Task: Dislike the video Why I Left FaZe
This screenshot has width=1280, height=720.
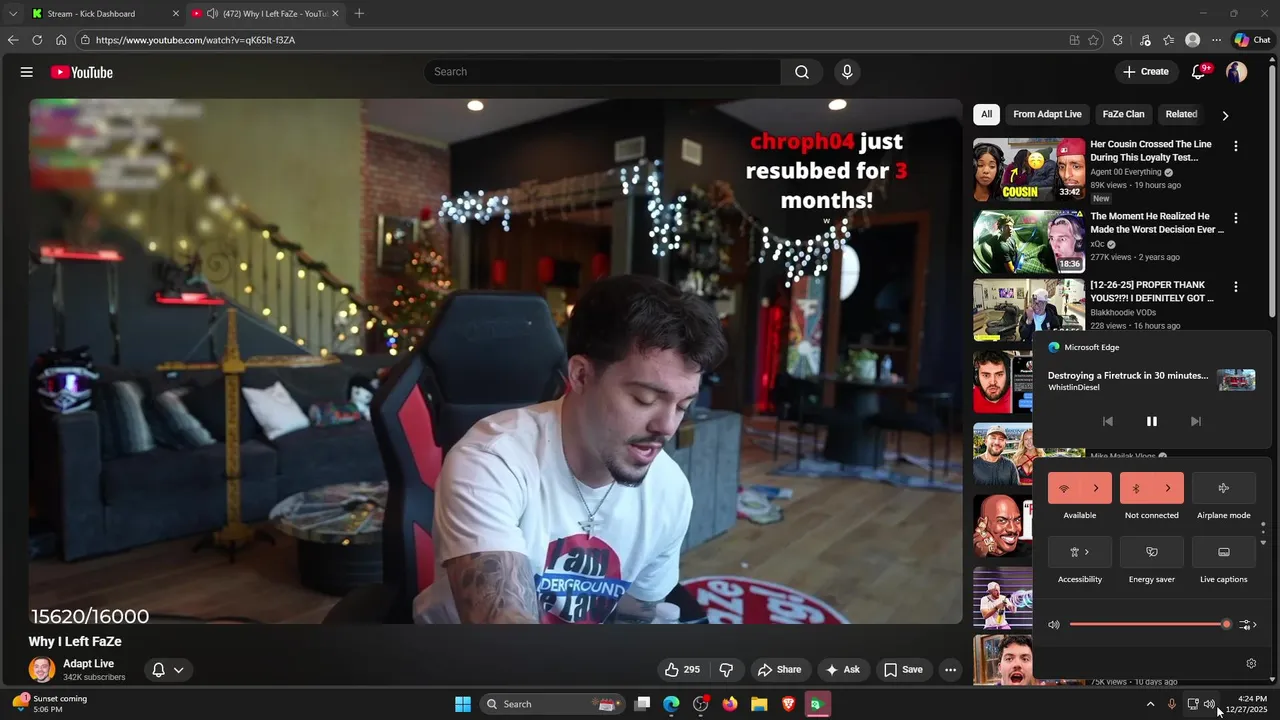Action: tap(727, 670)
